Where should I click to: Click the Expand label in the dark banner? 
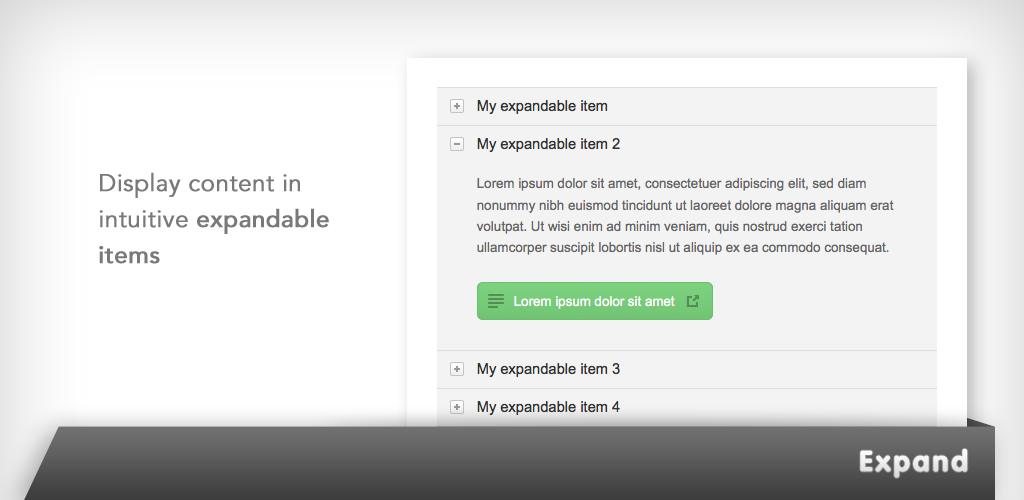913,462
